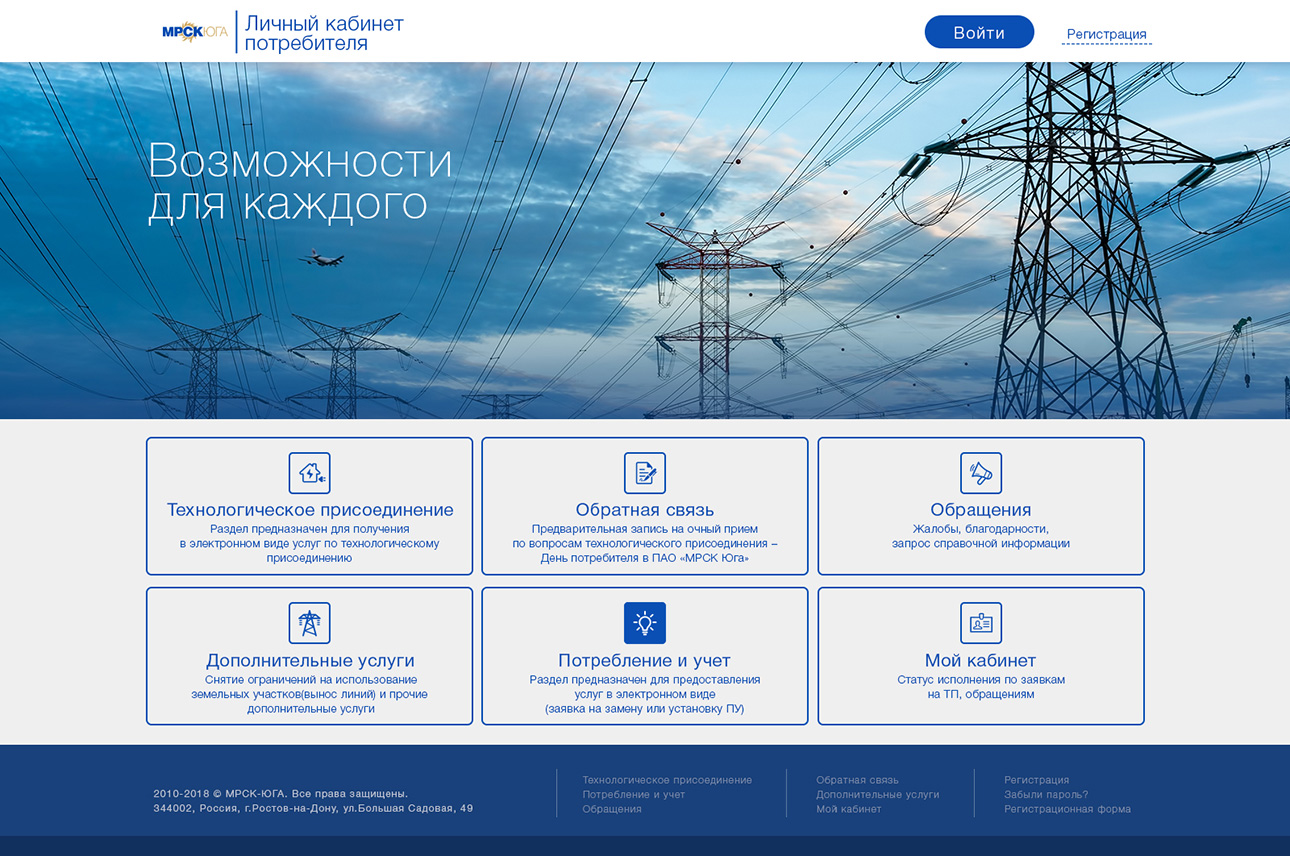Open the Дополнительные услуги card heading
This screenshot has height=856, width=1290.
309,660
